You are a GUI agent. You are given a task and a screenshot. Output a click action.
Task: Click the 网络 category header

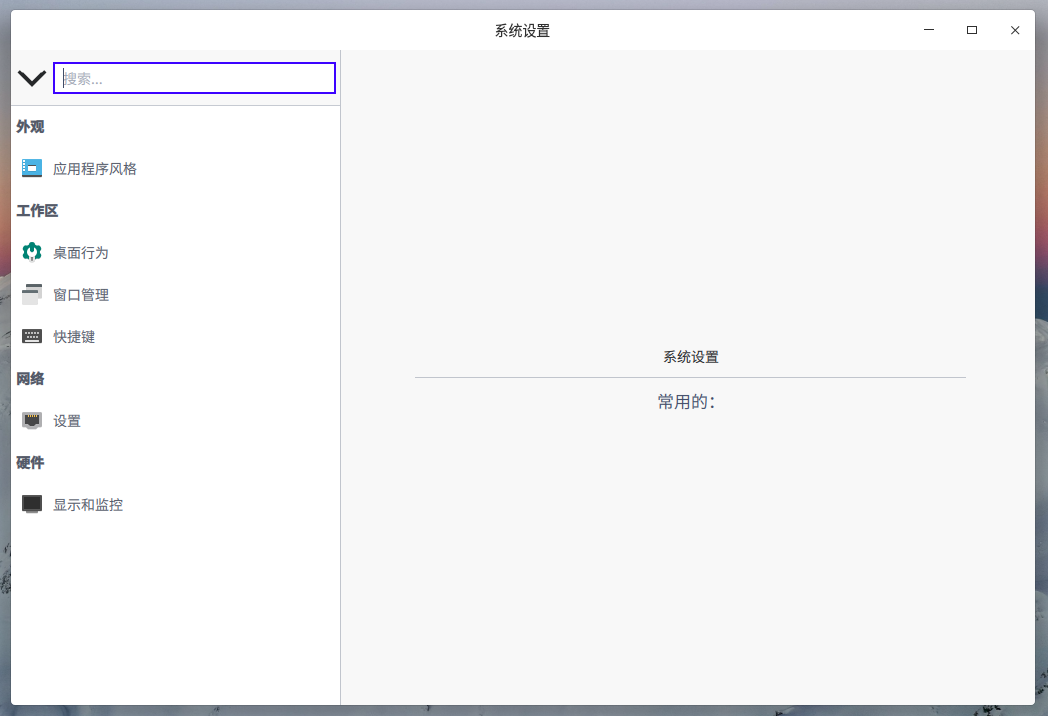(x=30, y=378)
